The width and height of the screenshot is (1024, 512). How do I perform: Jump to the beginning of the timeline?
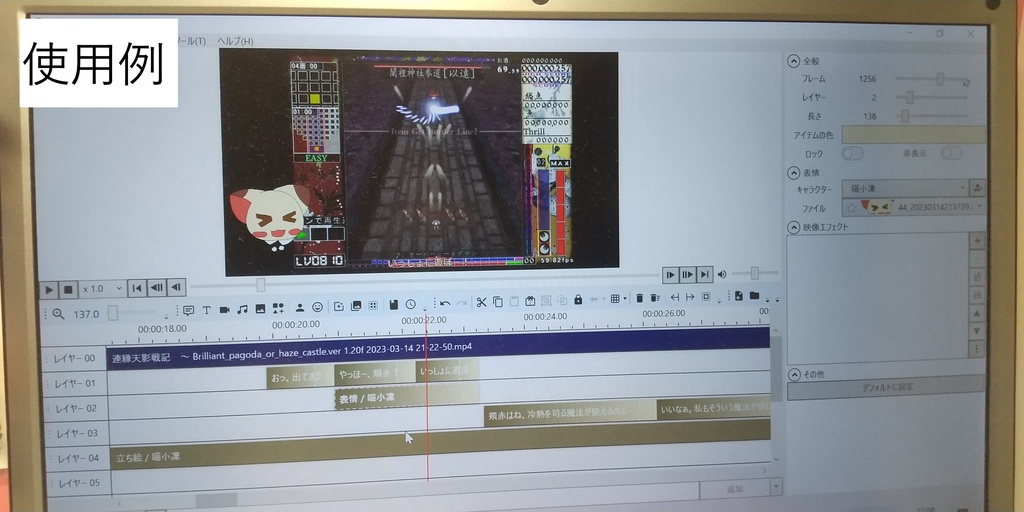136,287
